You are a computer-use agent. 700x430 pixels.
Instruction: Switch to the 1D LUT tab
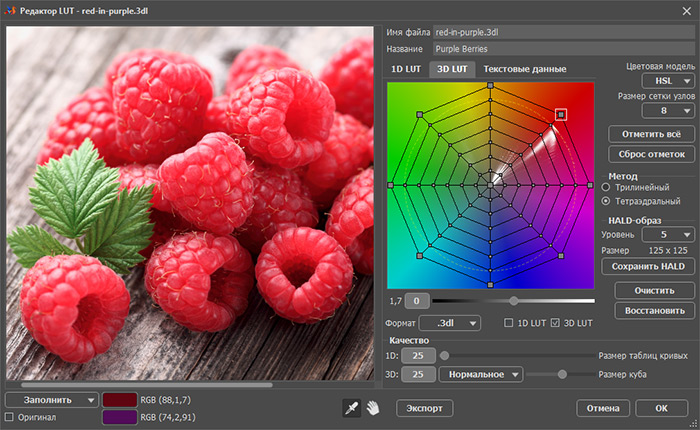406,69
